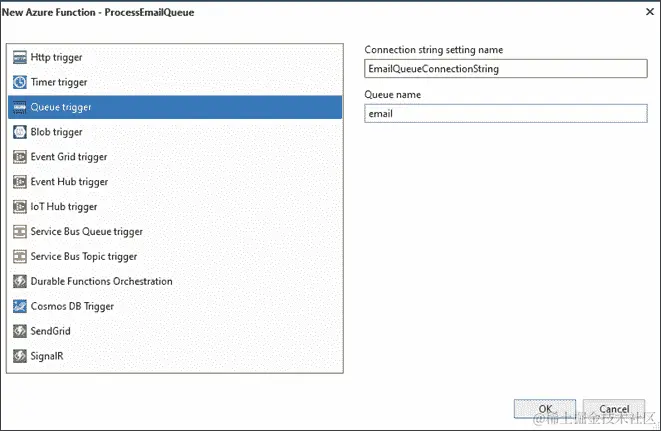Select the Timer trigger template text
The image size is (661, 431).
point(59,82)
